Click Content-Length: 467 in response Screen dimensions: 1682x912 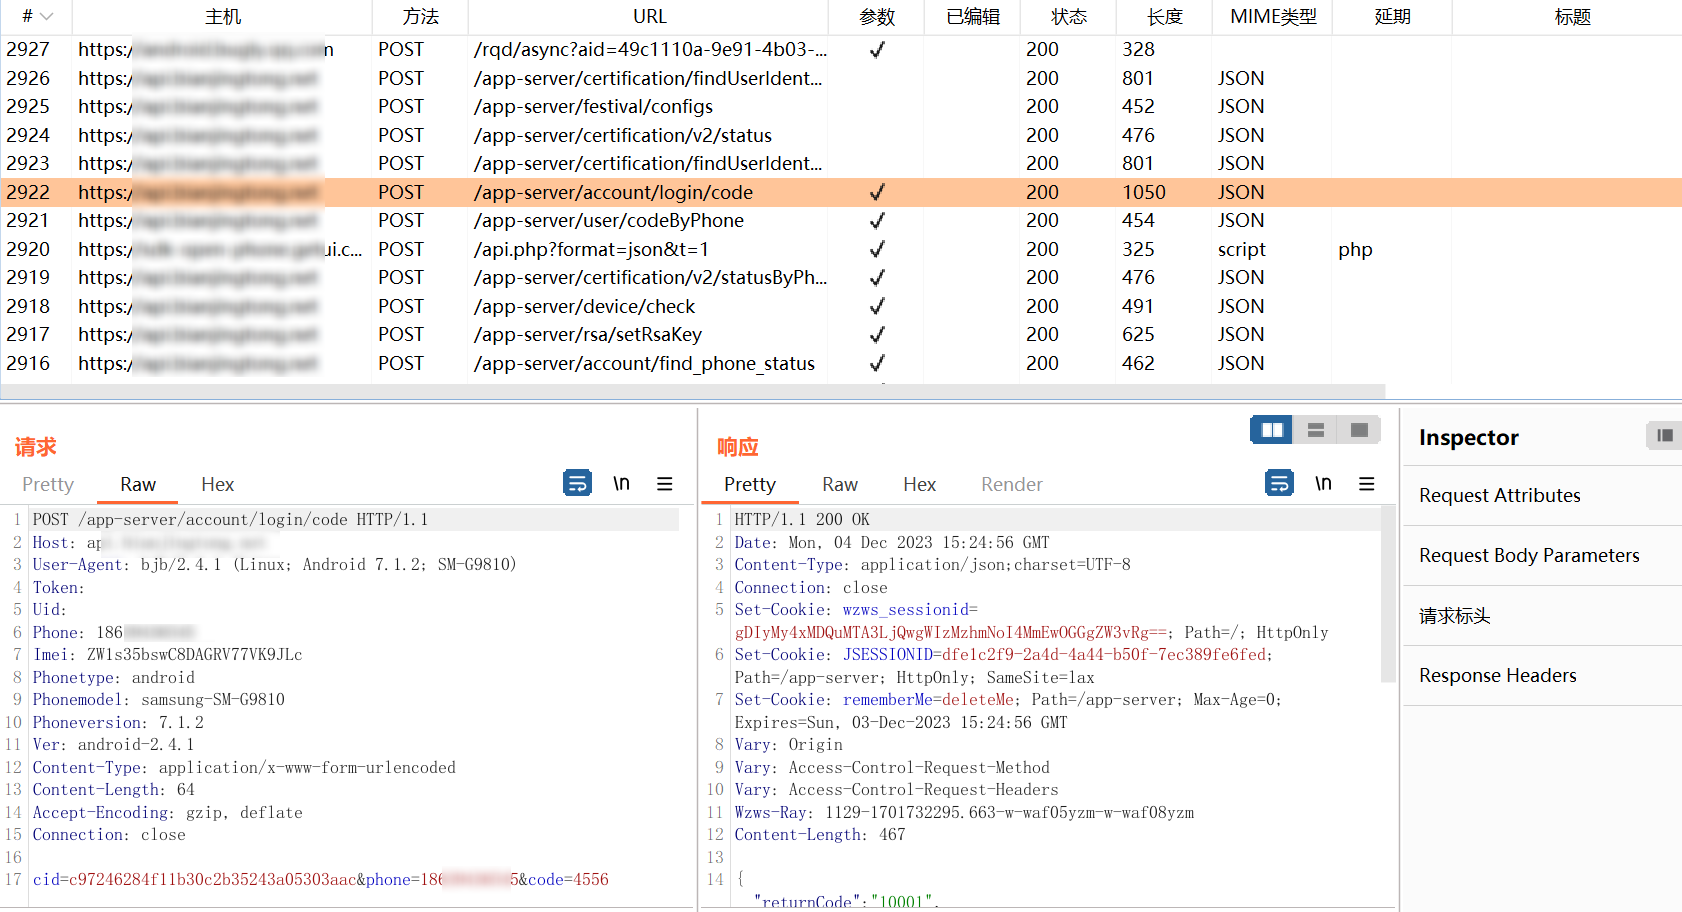point(819,834)
